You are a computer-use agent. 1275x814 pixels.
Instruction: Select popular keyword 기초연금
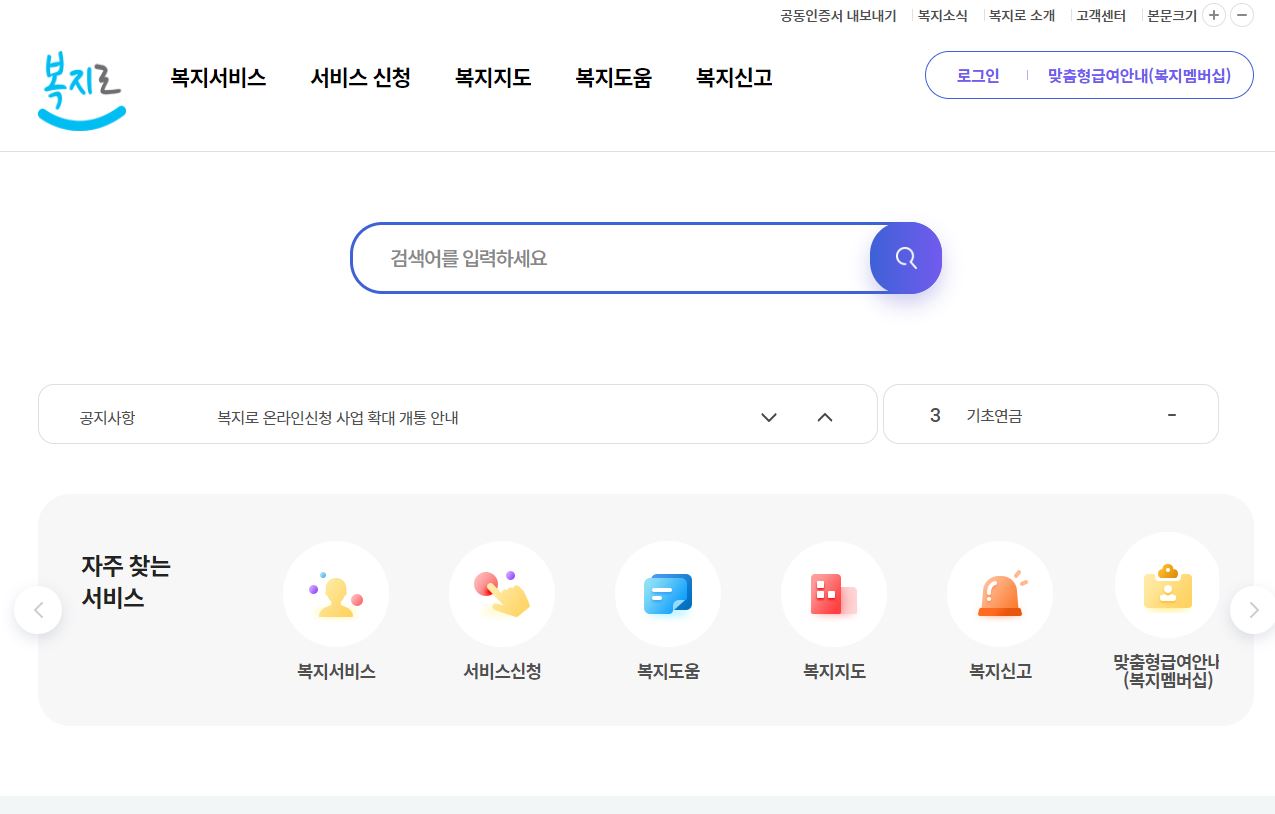tap(994, 415)
